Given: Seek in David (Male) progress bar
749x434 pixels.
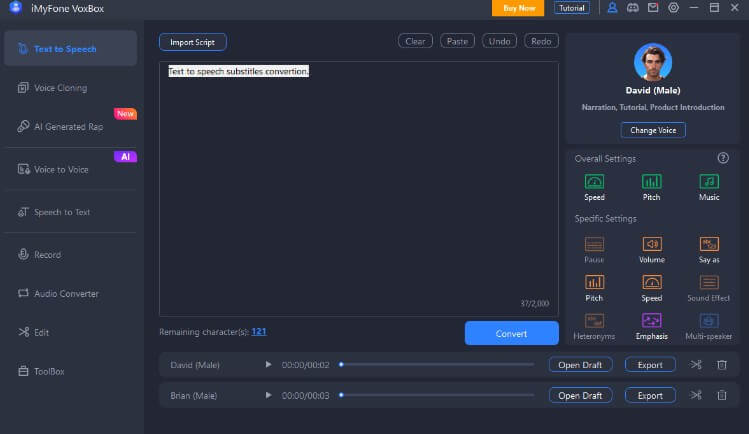Looking at the screenshot, I should [437, 364].
